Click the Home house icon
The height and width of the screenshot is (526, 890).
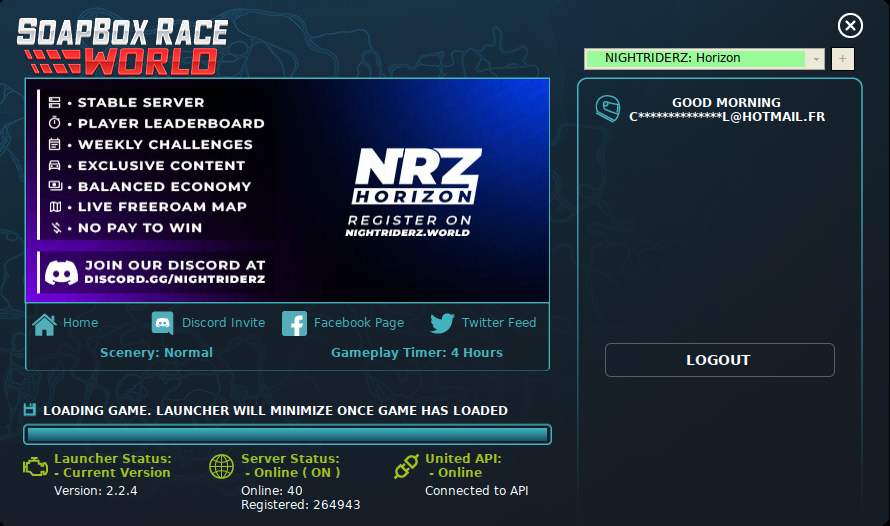pyautogui.click(x=44, y=324)
